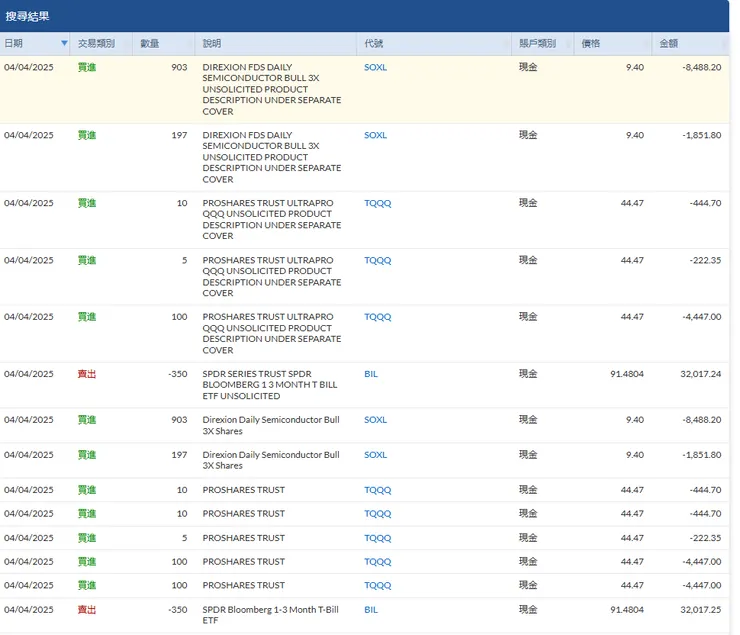Open BIL link in SPDR Bloomberg 1-3 Month row
This screenshot has width=740, height=635.
(371, 609)
